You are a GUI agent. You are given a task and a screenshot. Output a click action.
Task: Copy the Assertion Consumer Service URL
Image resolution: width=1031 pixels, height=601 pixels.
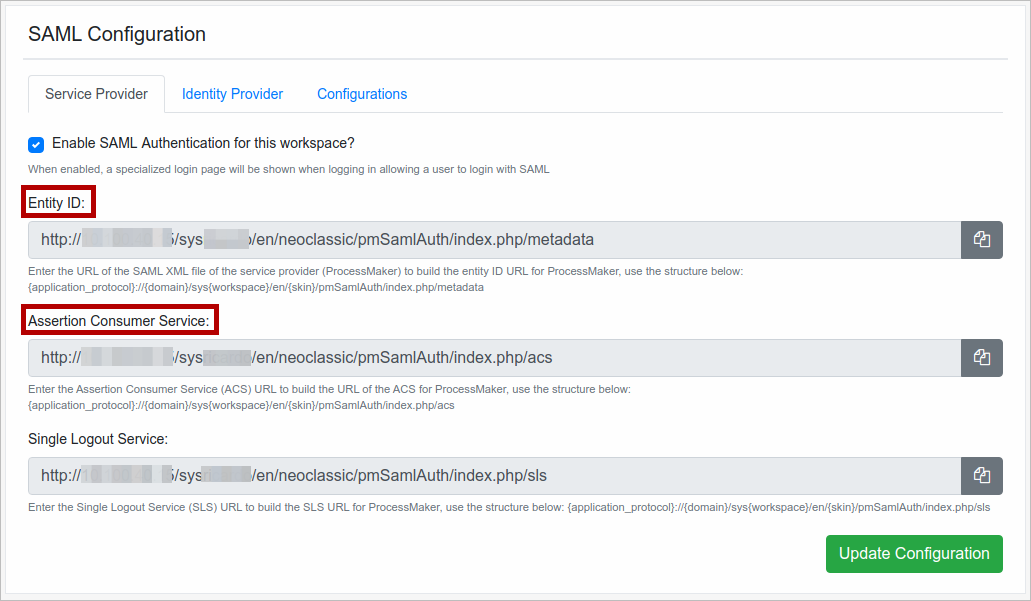coord(981,358)
